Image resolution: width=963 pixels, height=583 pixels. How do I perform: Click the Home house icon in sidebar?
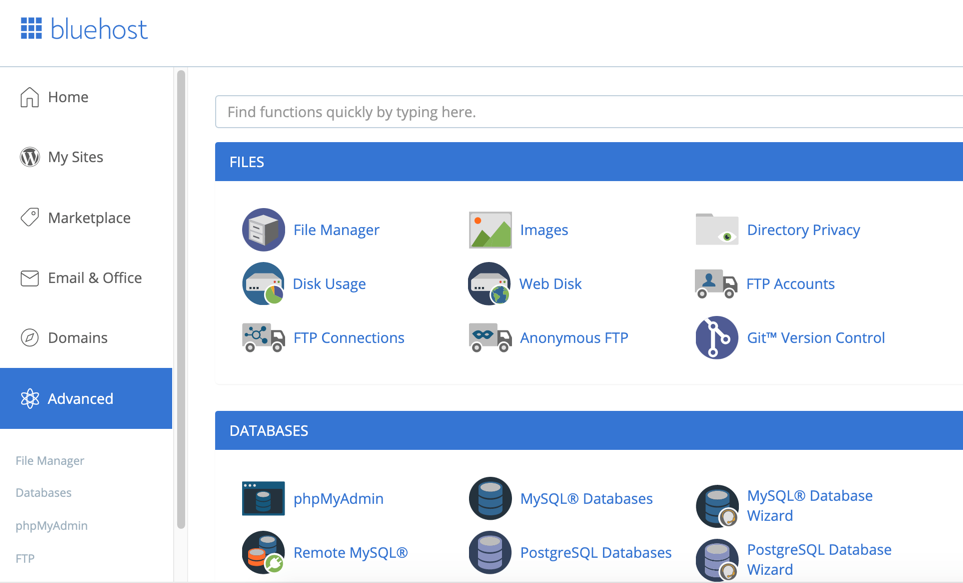point(29,97)
